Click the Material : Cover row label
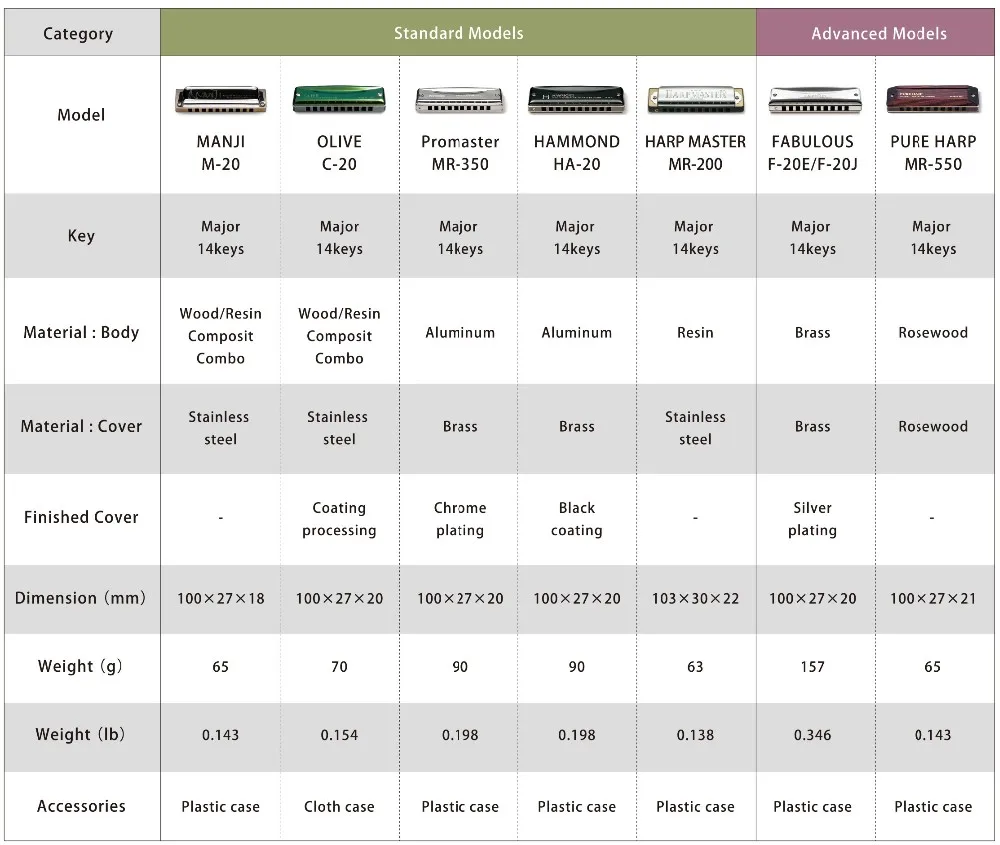This screenshot has width=1000, height=845. (81, 426)
